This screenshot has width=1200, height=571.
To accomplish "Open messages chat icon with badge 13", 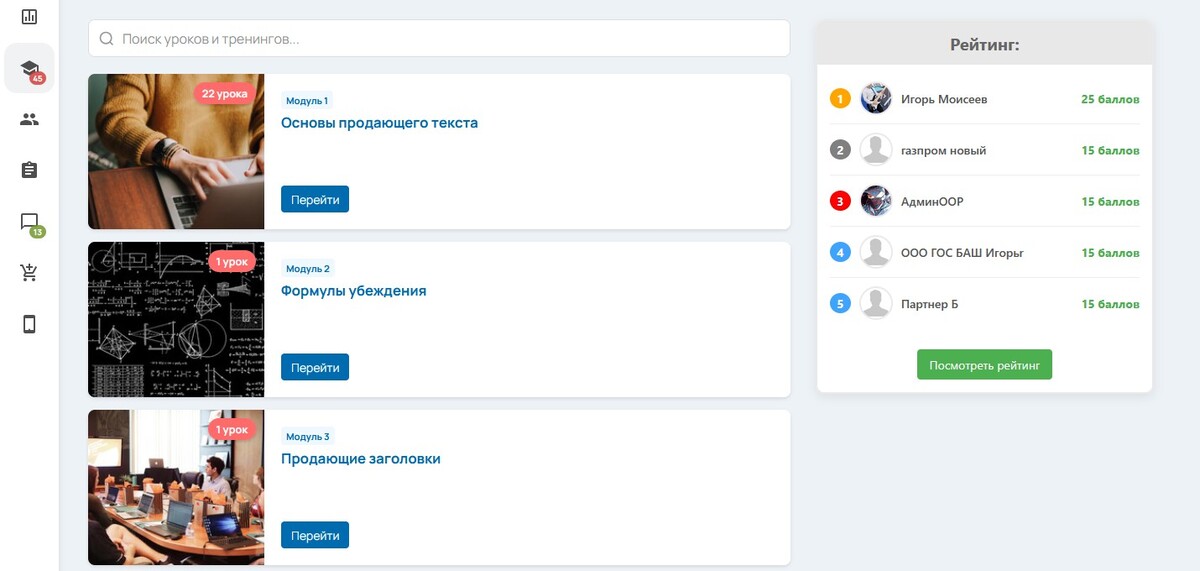I will (x=29, y=222).
